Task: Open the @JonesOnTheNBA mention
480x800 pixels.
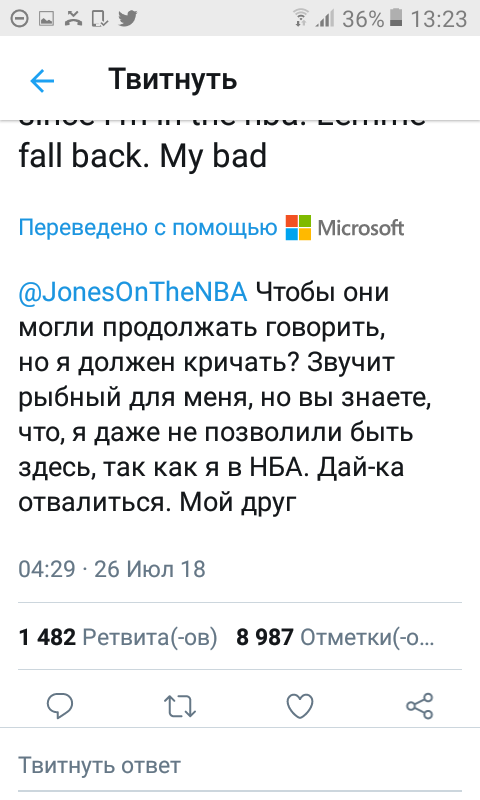Action: coord(133,292)
